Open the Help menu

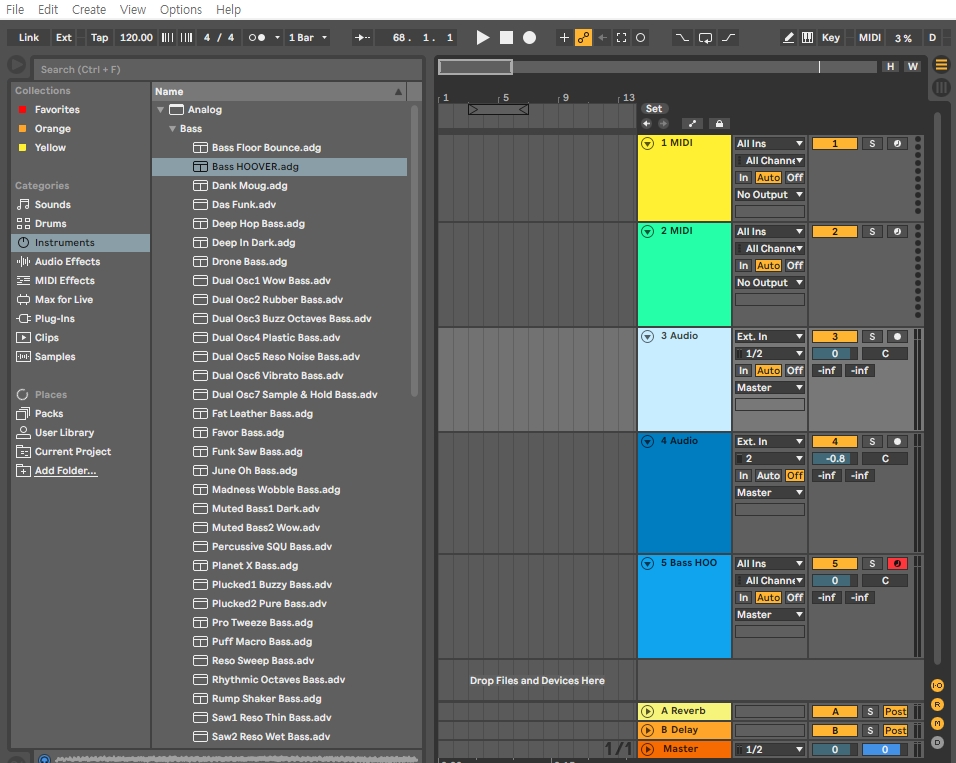click(229, 10)
